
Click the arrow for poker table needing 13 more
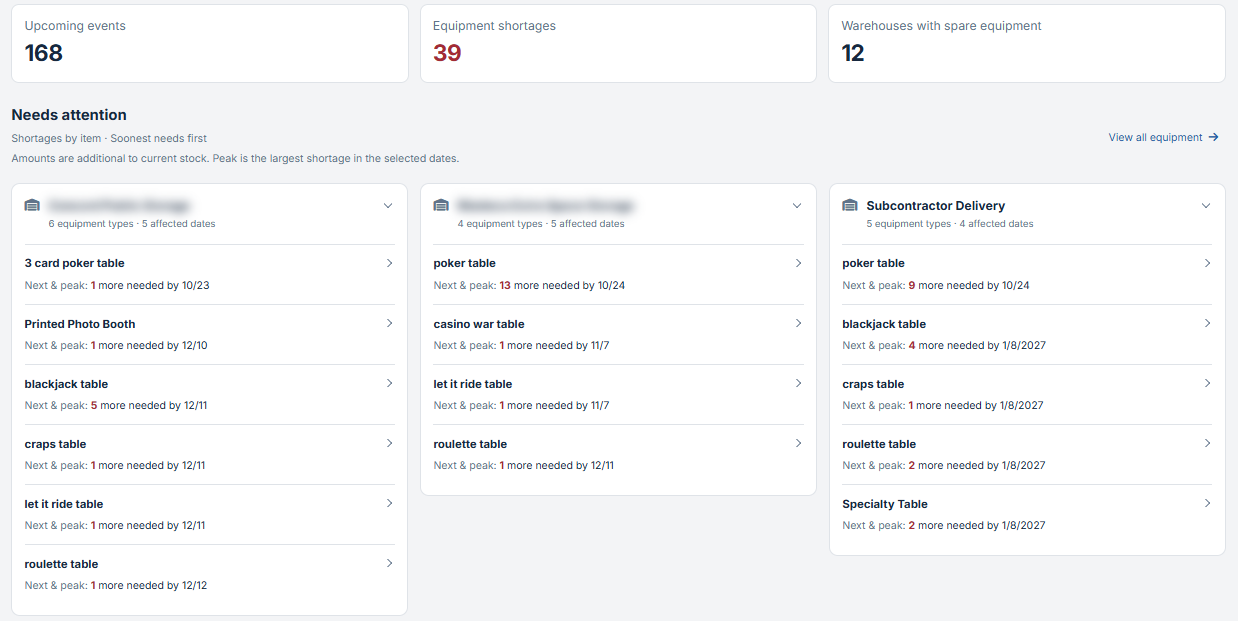point(798,263)
